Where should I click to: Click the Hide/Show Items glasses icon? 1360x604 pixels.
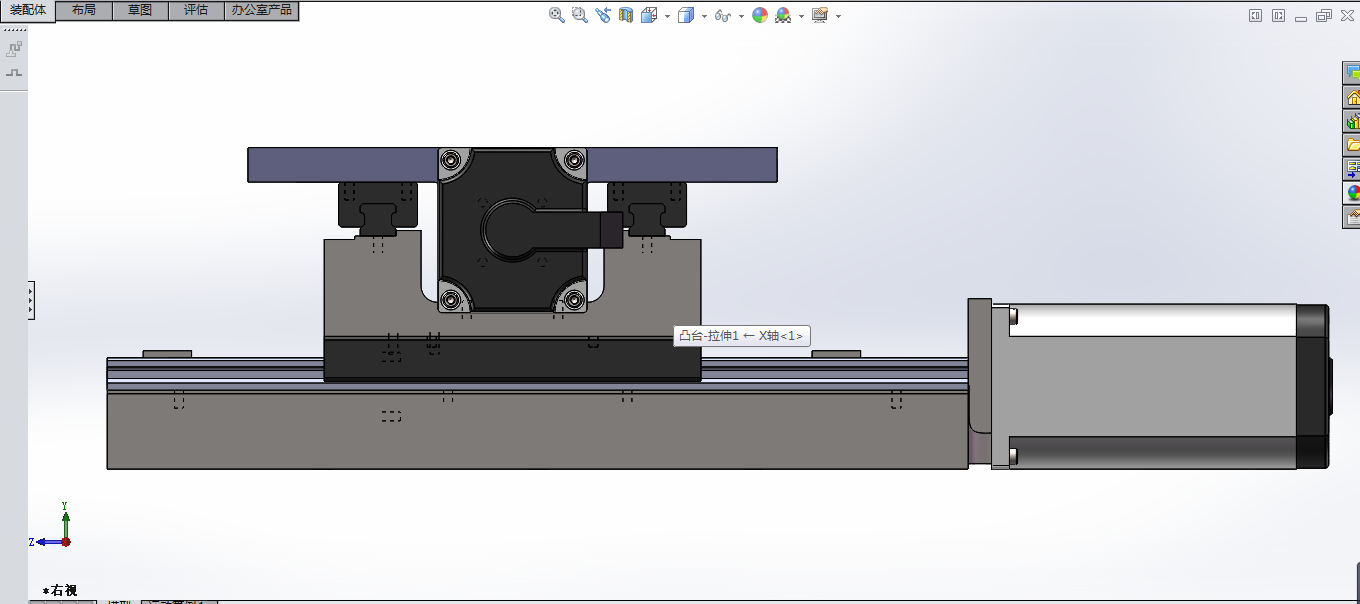722,15
